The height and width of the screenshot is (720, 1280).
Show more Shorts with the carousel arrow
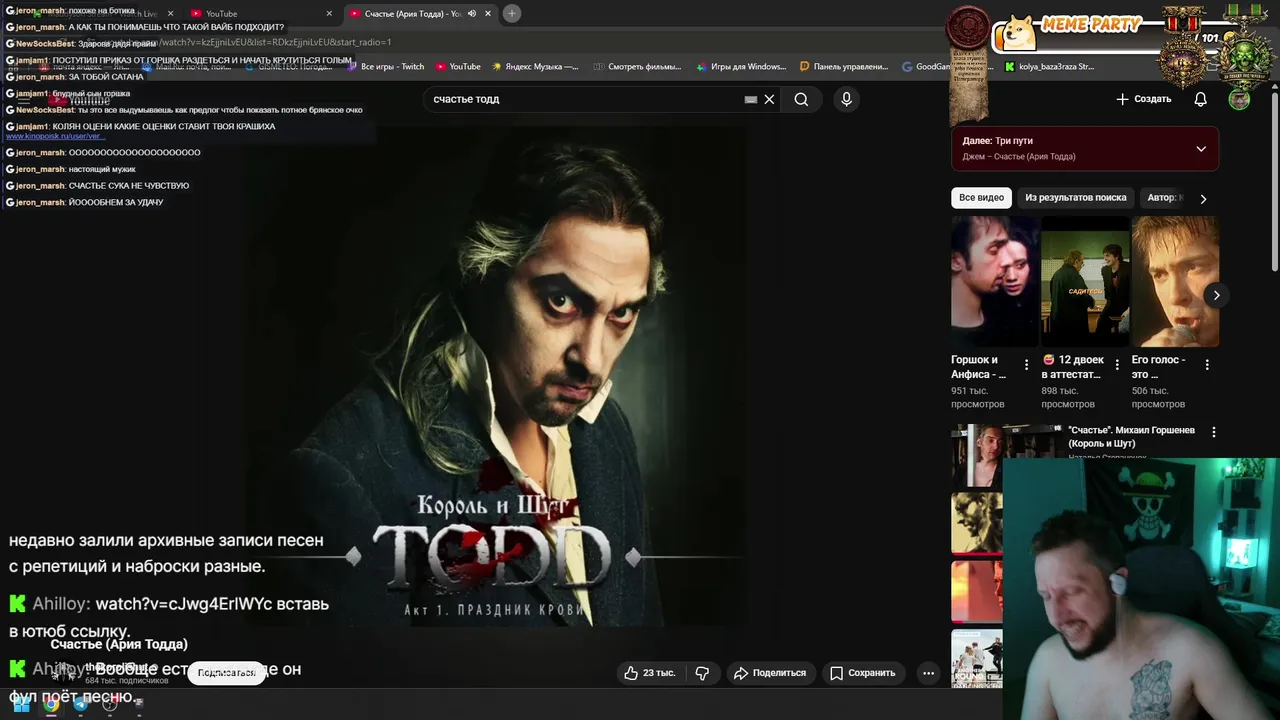1216,295
